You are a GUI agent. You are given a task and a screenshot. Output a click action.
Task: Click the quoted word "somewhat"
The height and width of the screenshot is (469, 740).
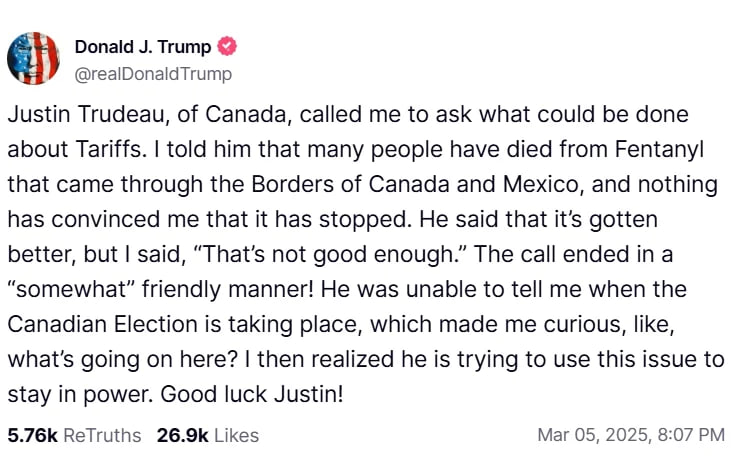(x=72, y=289)
